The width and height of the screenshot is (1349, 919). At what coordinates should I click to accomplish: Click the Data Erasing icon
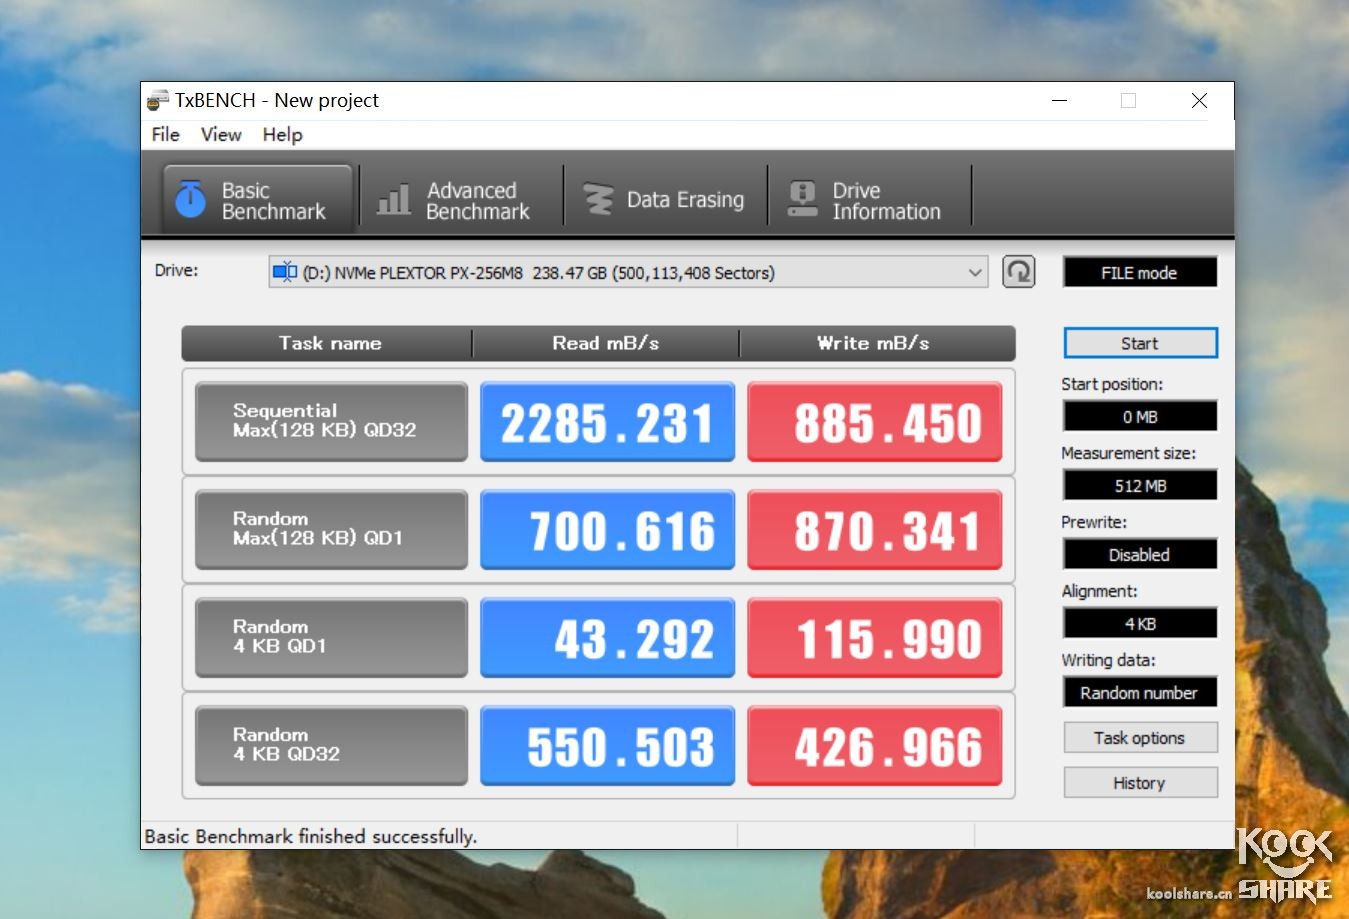point(598,199)
